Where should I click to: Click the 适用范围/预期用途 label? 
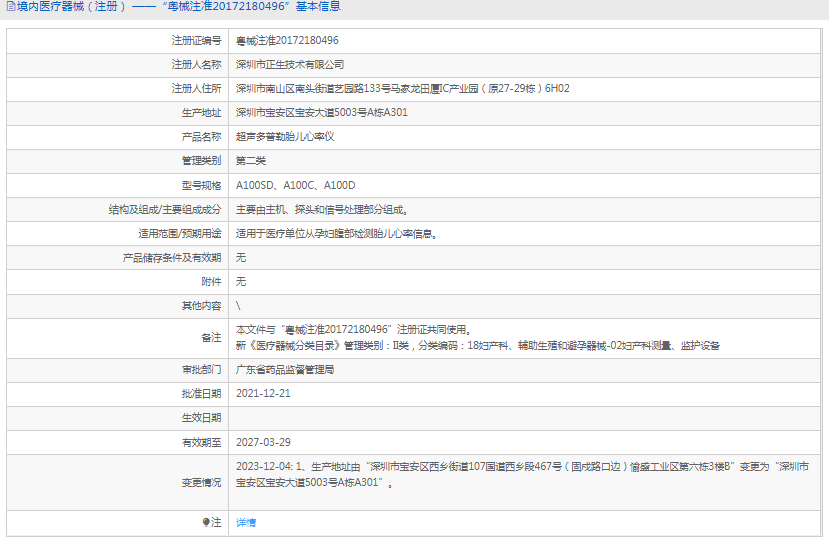click(180, 233)
